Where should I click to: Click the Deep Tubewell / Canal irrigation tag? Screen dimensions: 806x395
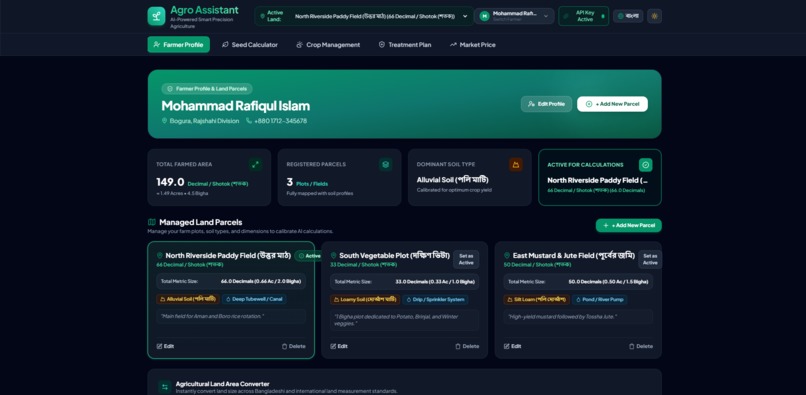click(x=254, y=299)
